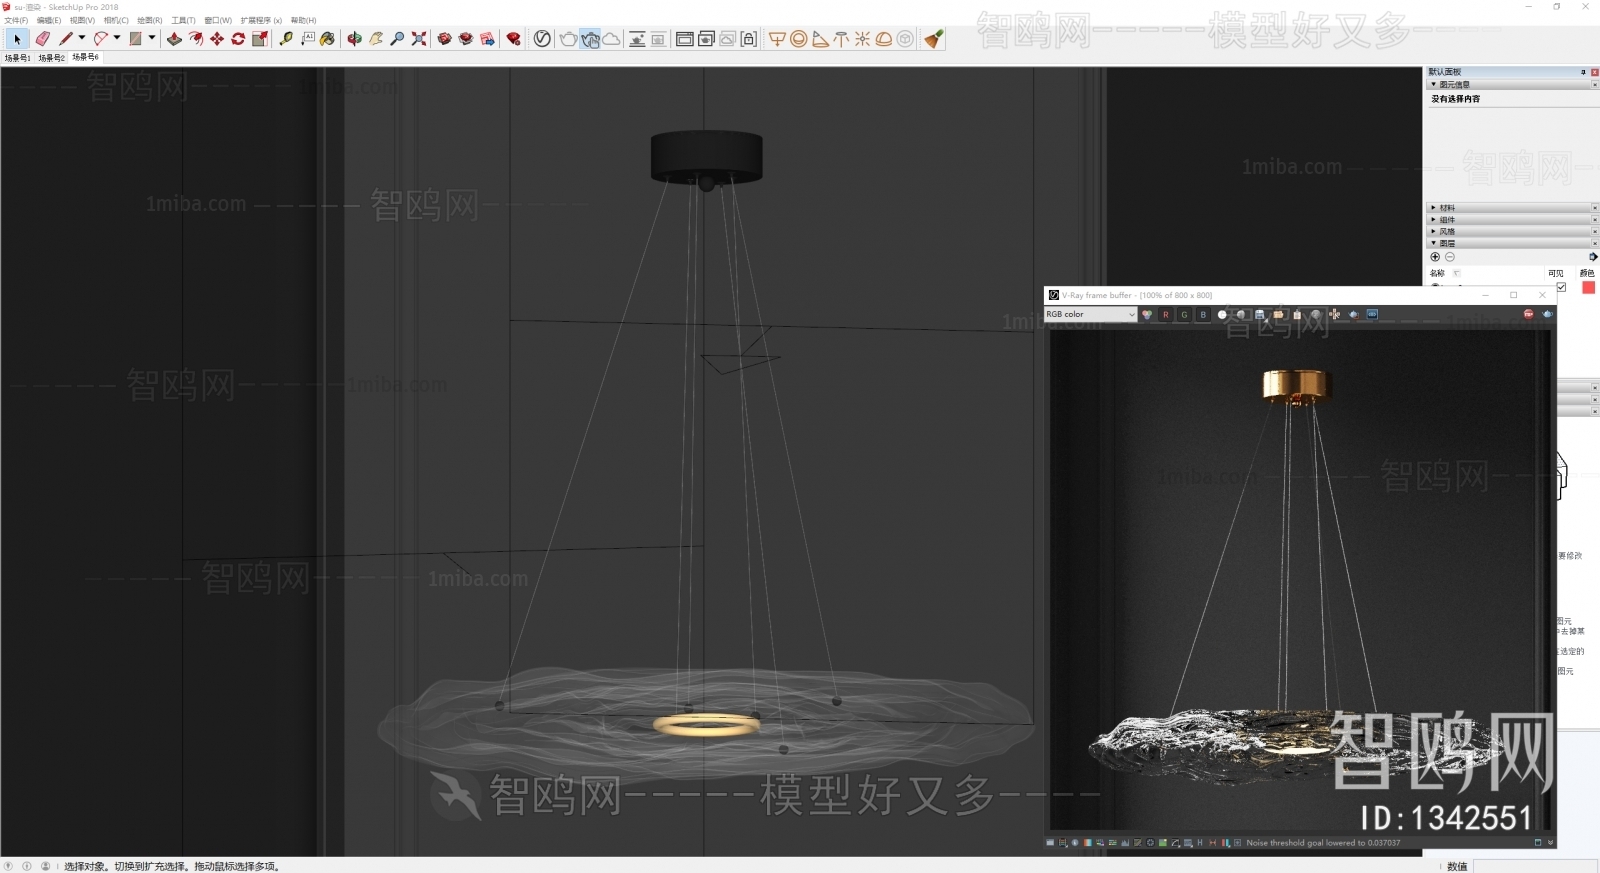This screenshot has height=873, width=1600.
Task: Click the Zoom Extents tool
Action: coord(418,39)
